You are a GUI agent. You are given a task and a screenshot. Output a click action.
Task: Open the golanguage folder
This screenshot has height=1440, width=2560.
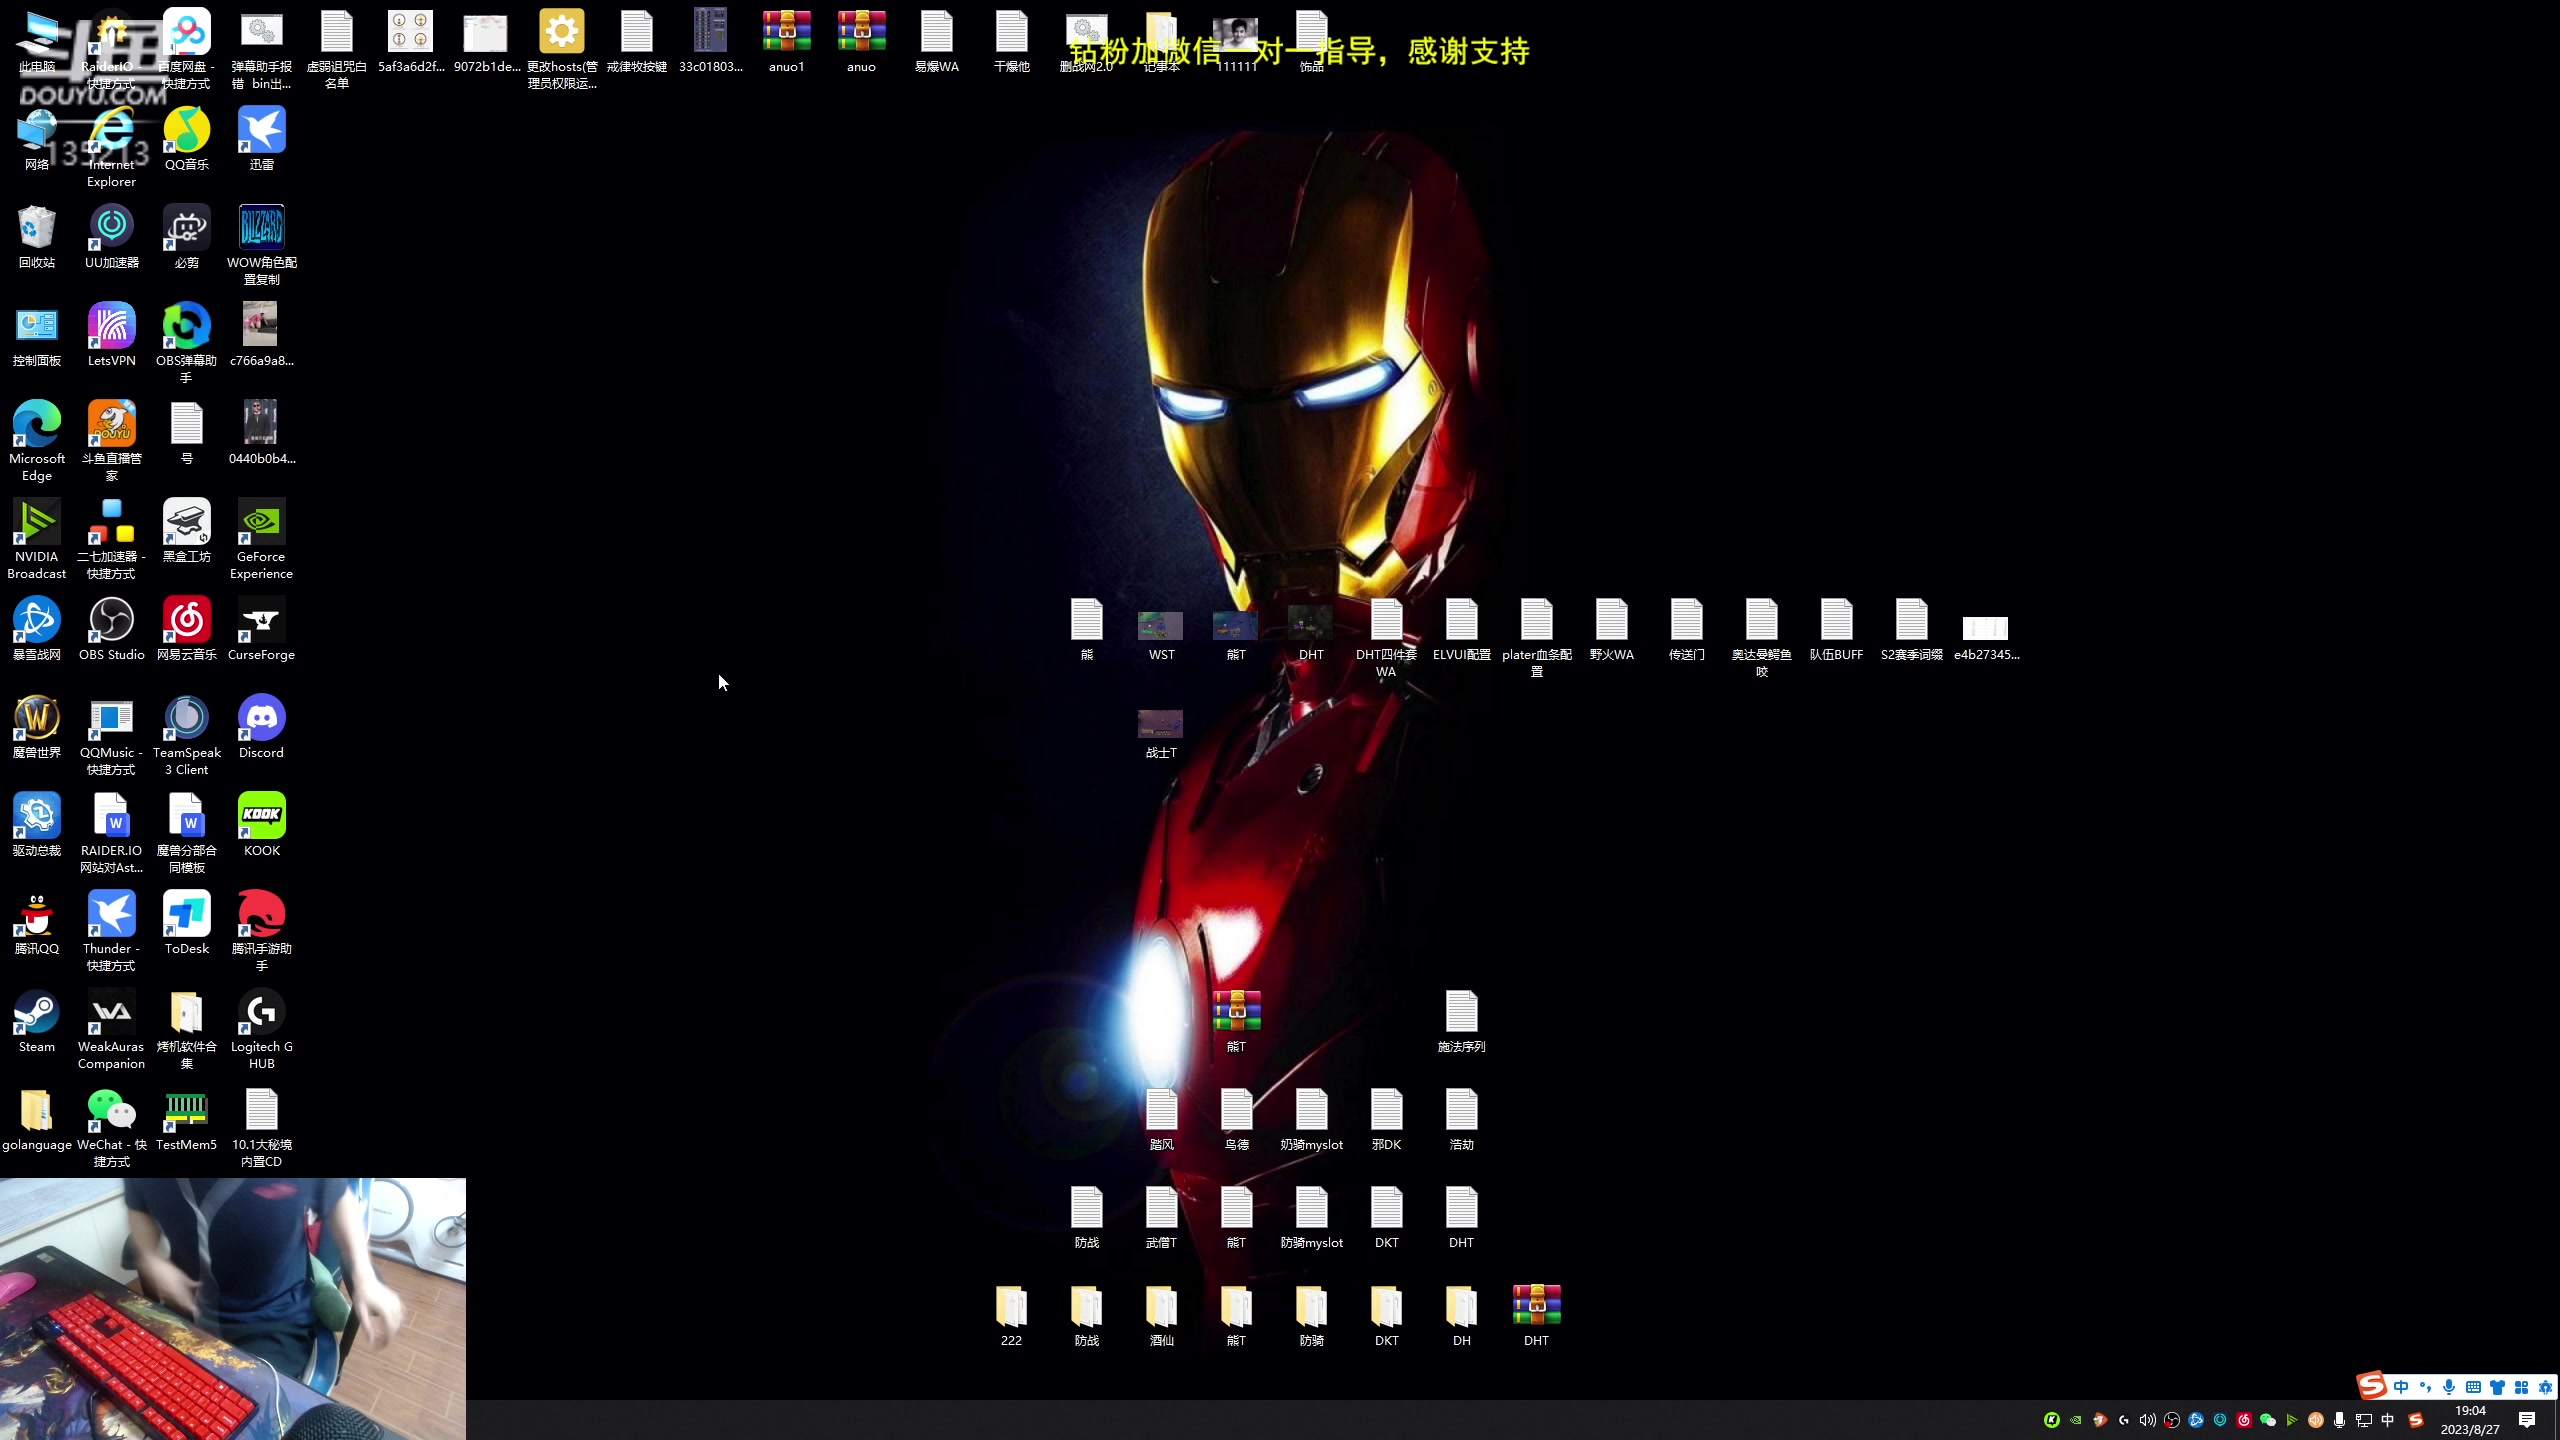pyautogui.click(x=37, y=1120)
